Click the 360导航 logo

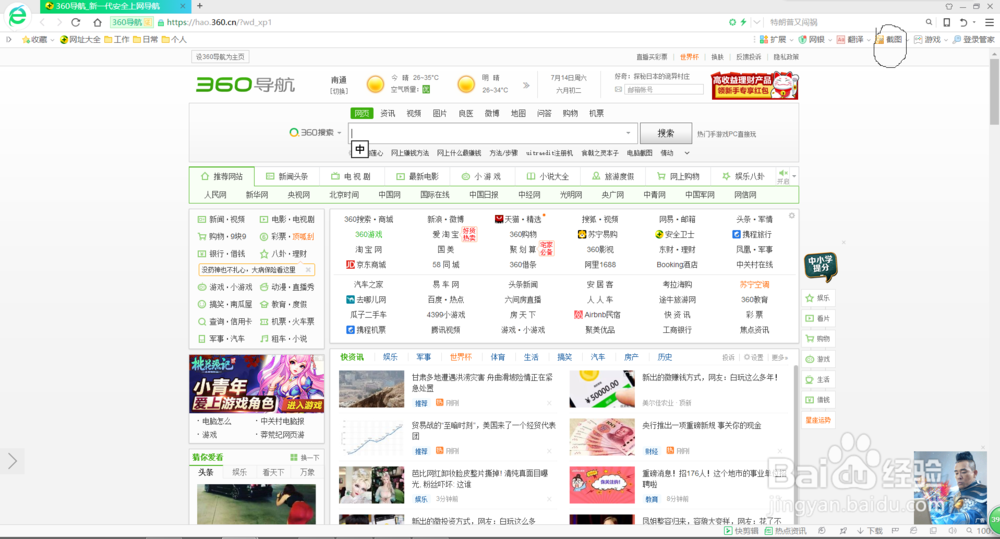pyautogui.click(x=245, y=84)
